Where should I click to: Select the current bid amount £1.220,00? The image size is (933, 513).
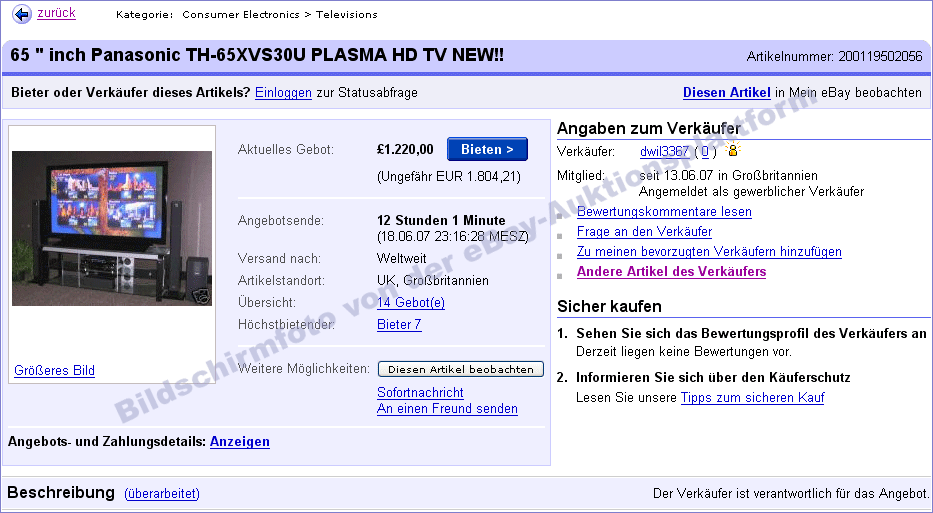[405, 149]
